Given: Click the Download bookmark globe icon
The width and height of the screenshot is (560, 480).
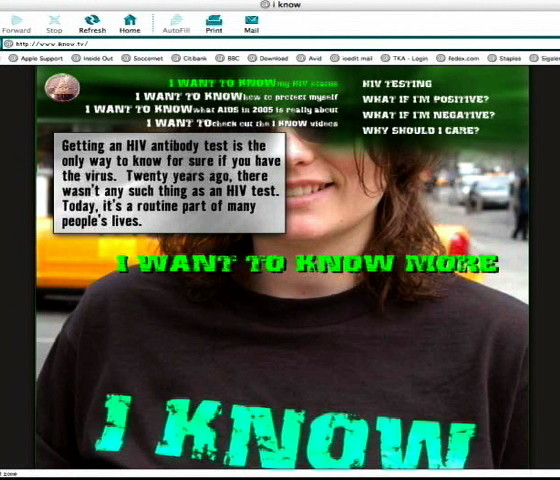Looking at the screenshot, I should 252,58.
